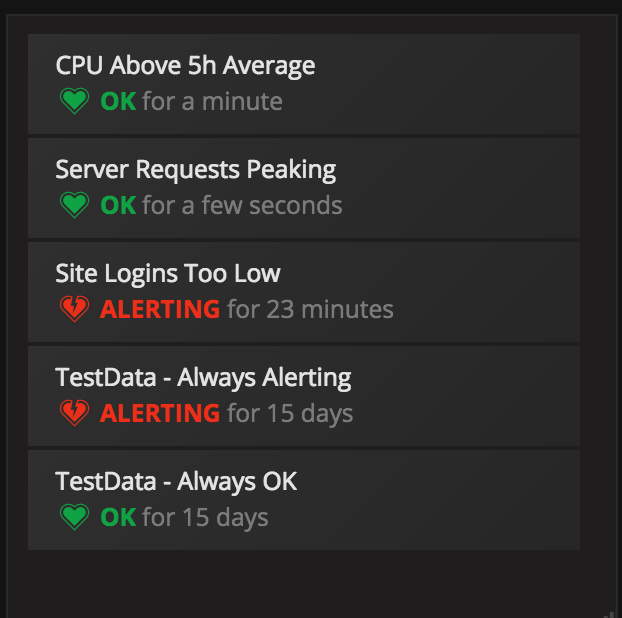
Task: Click the broken heart icon under Site Logins Too Low
Action: [x=74, y=309]
